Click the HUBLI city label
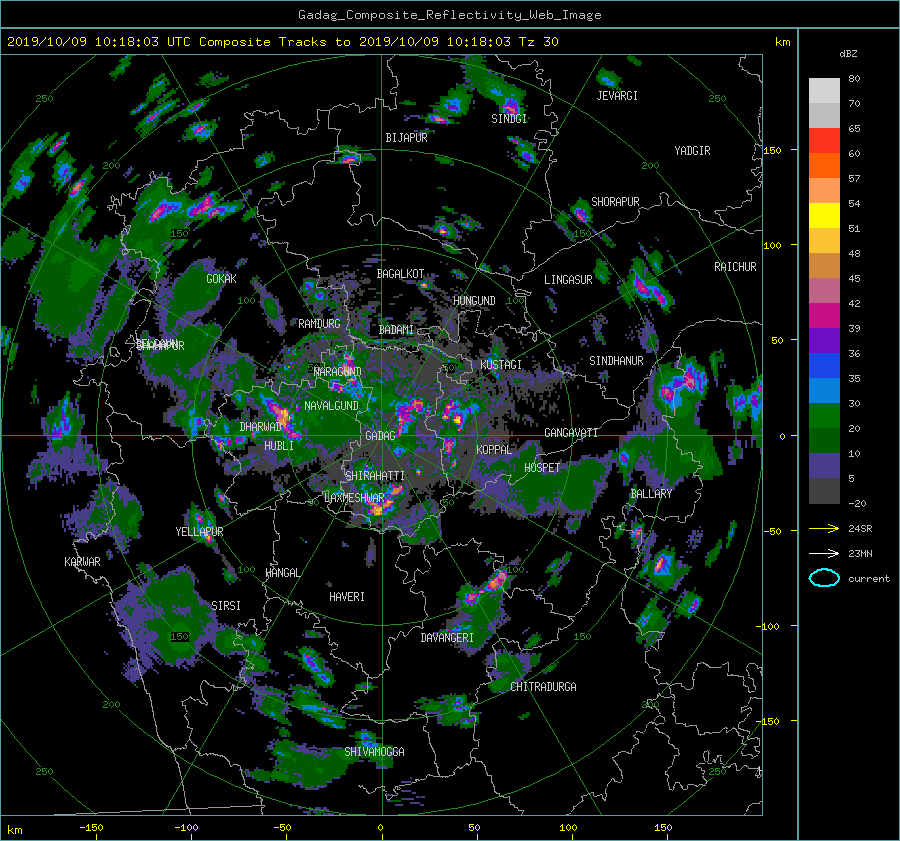The width and height of the screenshot is (900, 841). click(x=278, y=446)
